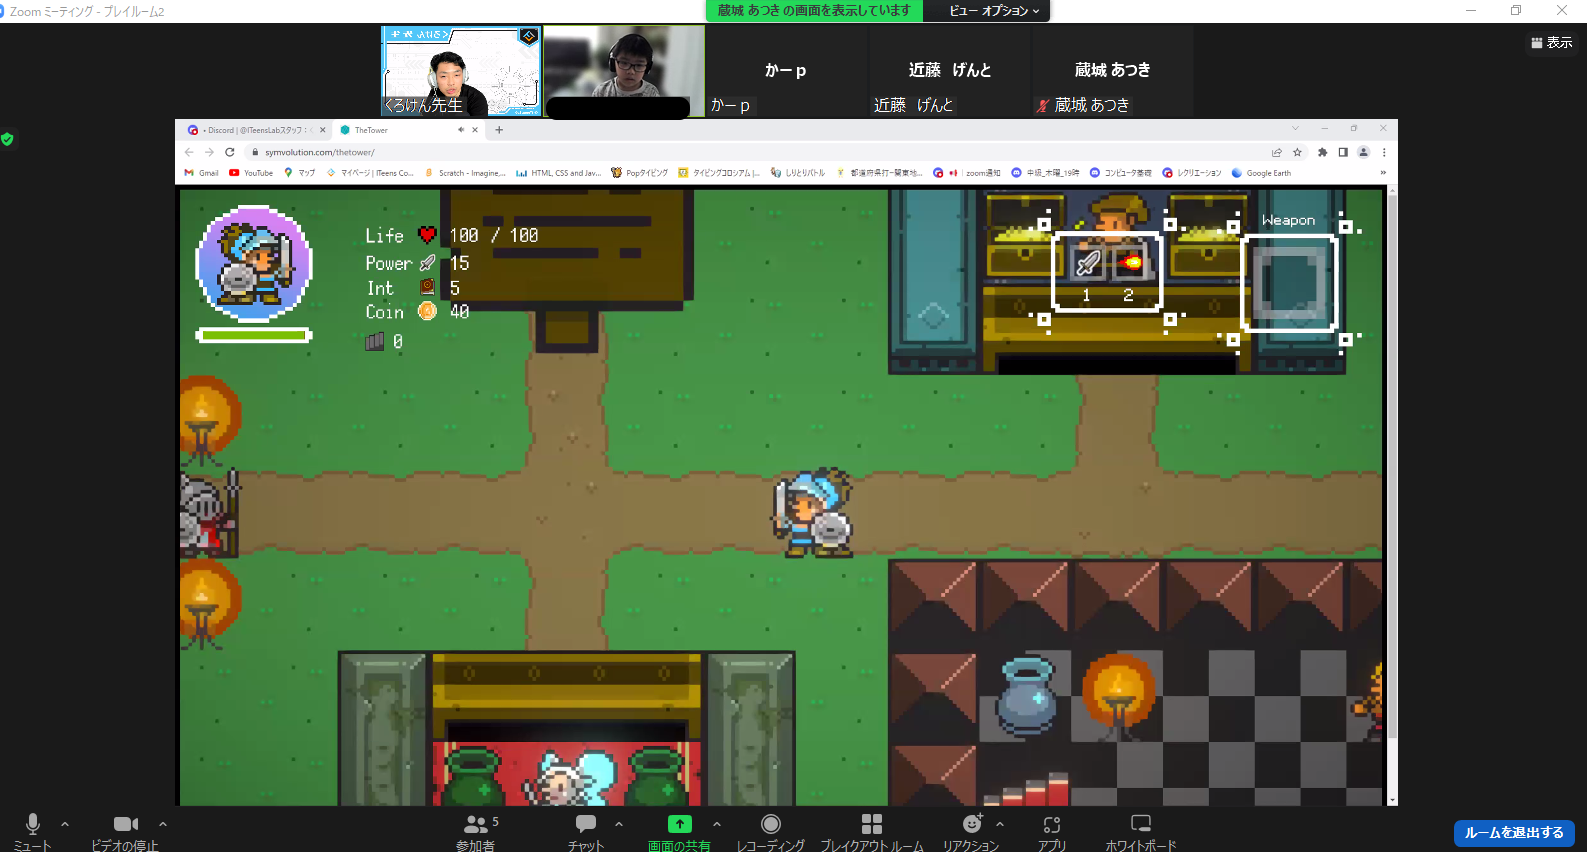Open the Popタイピング bookmark
Image resolution: width=1587 pixels, height=852 pixels.
639,173
